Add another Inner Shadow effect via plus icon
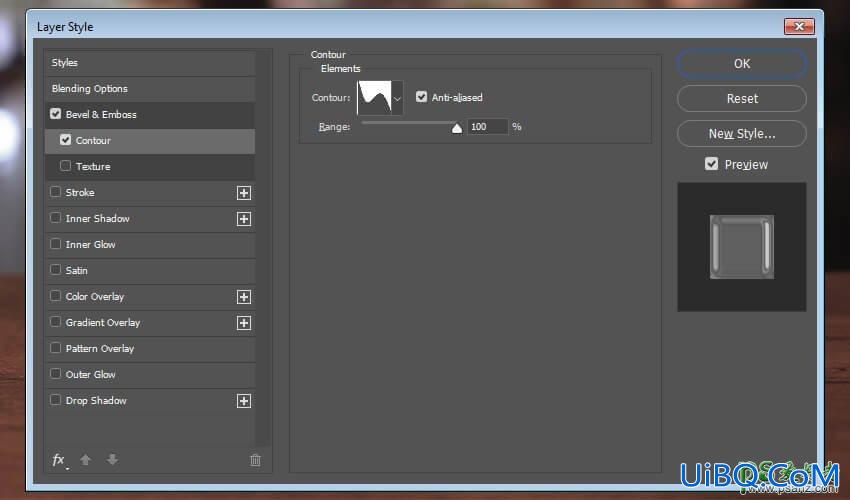This screenshot has width=850, height=500. coord(244,219)
